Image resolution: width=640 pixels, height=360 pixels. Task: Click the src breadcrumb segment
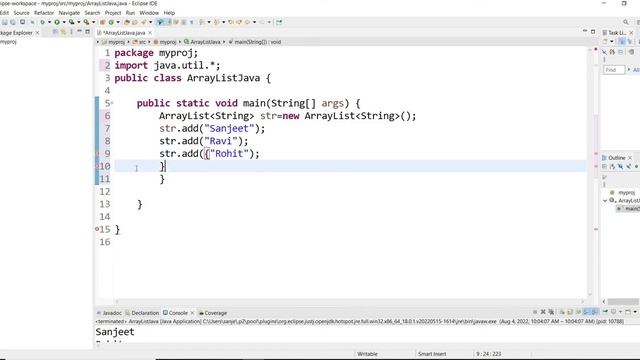coord(139,42)
